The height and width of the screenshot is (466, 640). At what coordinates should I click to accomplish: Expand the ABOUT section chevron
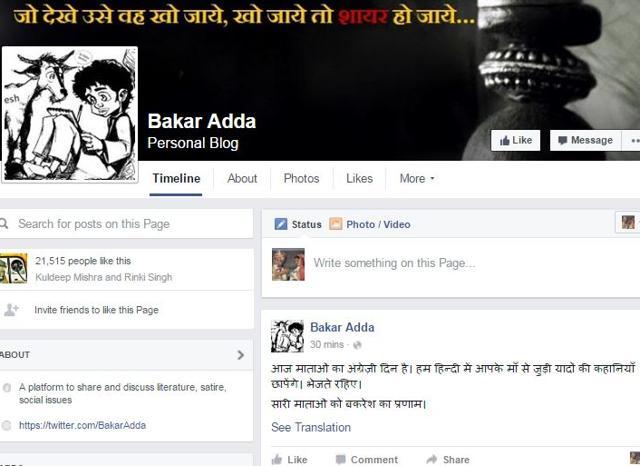coord(241,355)
